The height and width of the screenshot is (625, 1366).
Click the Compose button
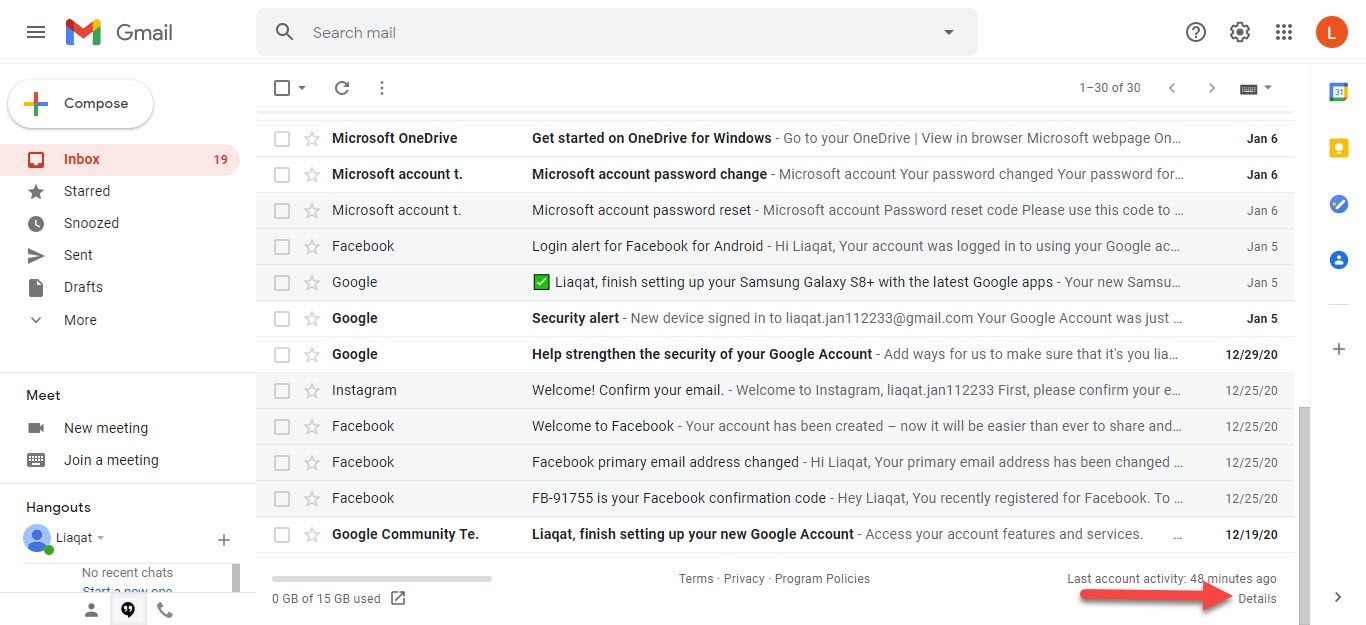click(x=81, y=104)
